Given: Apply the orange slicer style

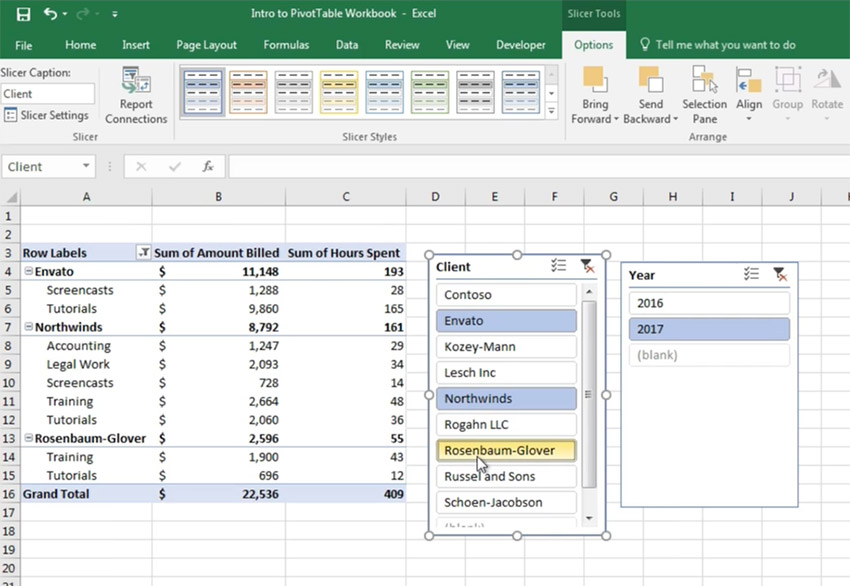Looking at the screenshot, I should pos(248,92).
